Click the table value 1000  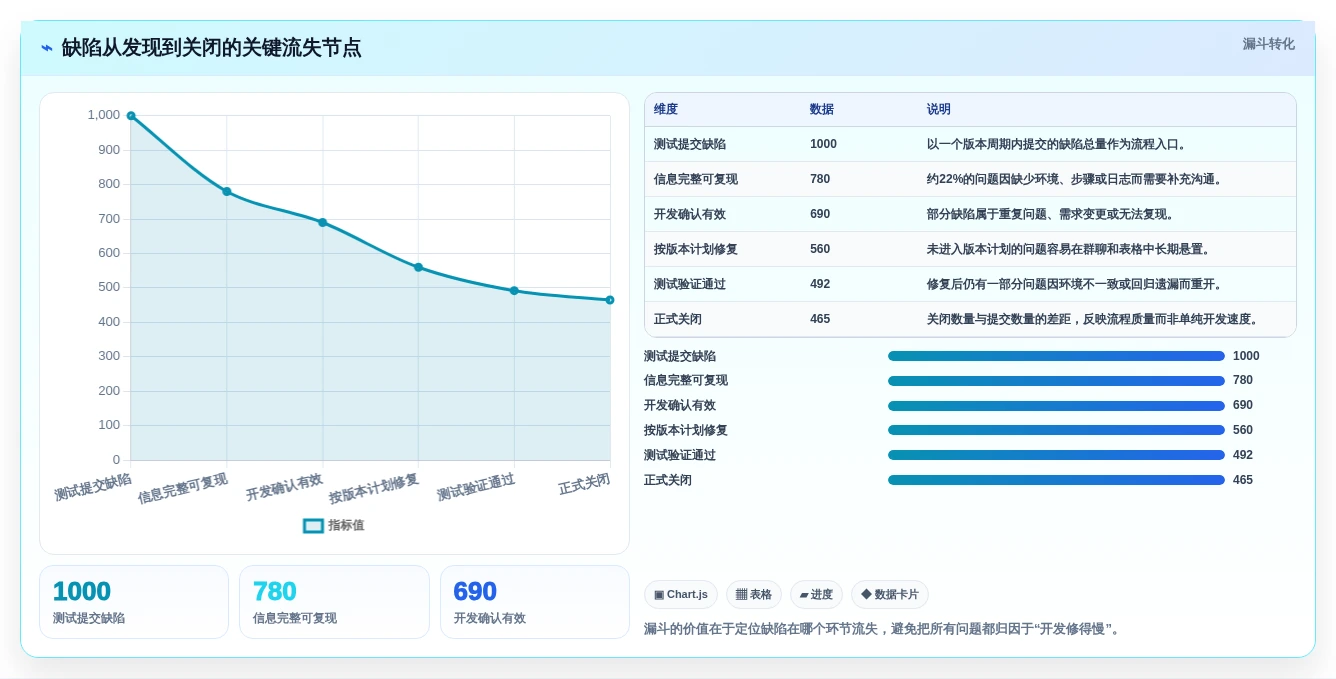click(x=823, y=144)
